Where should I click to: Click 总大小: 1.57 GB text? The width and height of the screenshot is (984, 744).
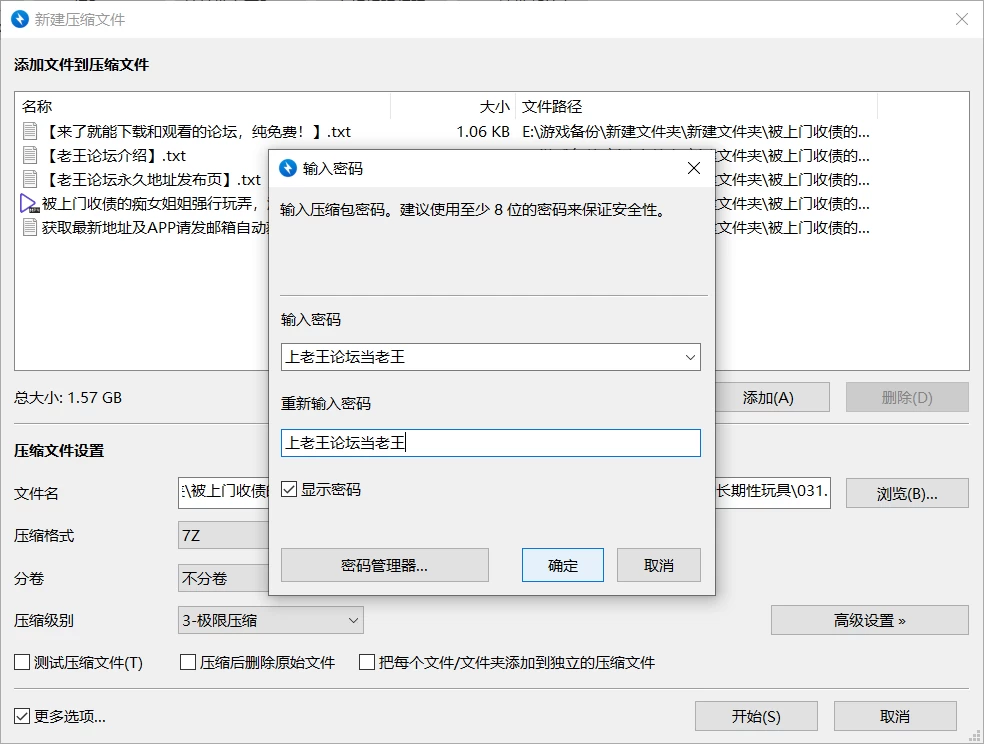pyautogui.click(x=68, y=398)
